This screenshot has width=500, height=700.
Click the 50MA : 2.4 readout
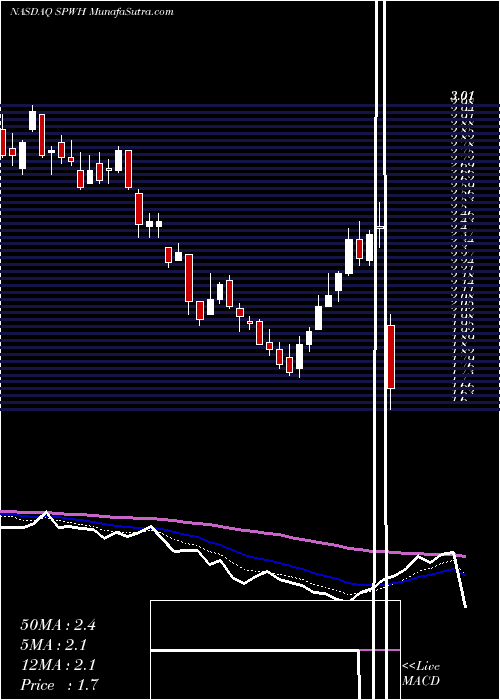tap(58, 625)
